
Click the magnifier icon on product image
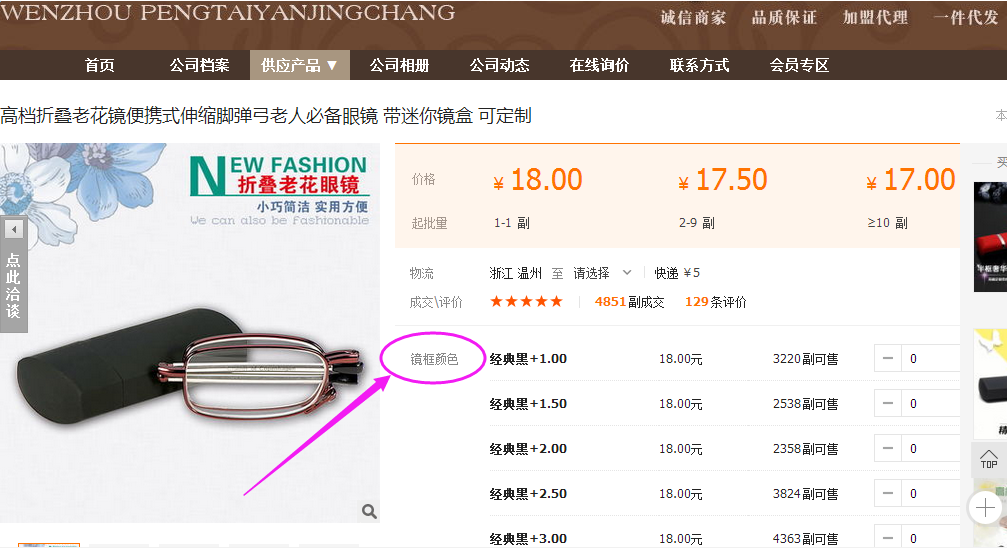(x=369, y=511)
